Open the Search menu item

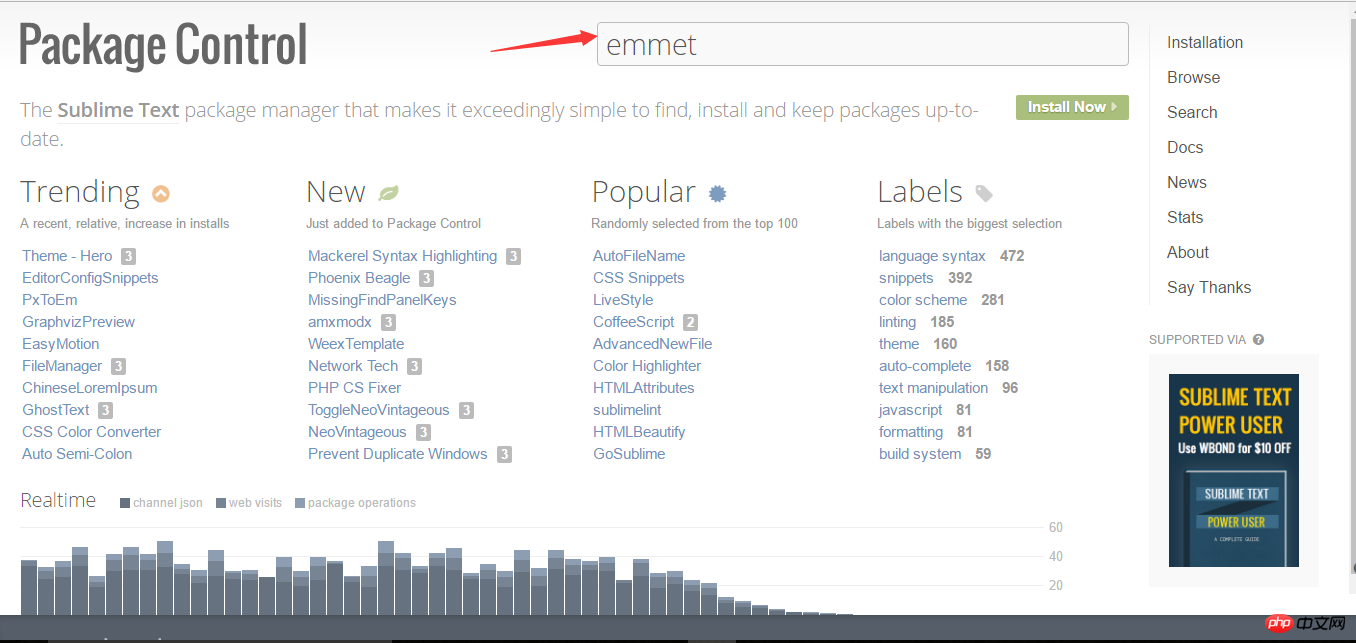1192,112
